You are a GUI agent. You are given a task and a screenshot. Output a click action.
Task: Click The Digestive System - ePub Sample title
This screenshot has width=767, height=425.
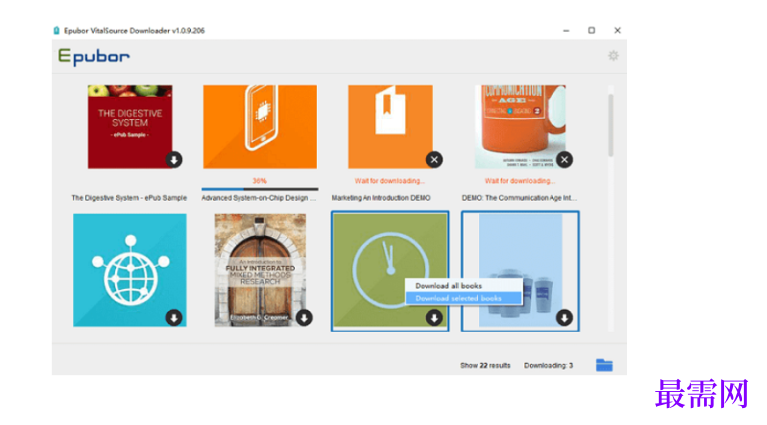tap(129, 198)
